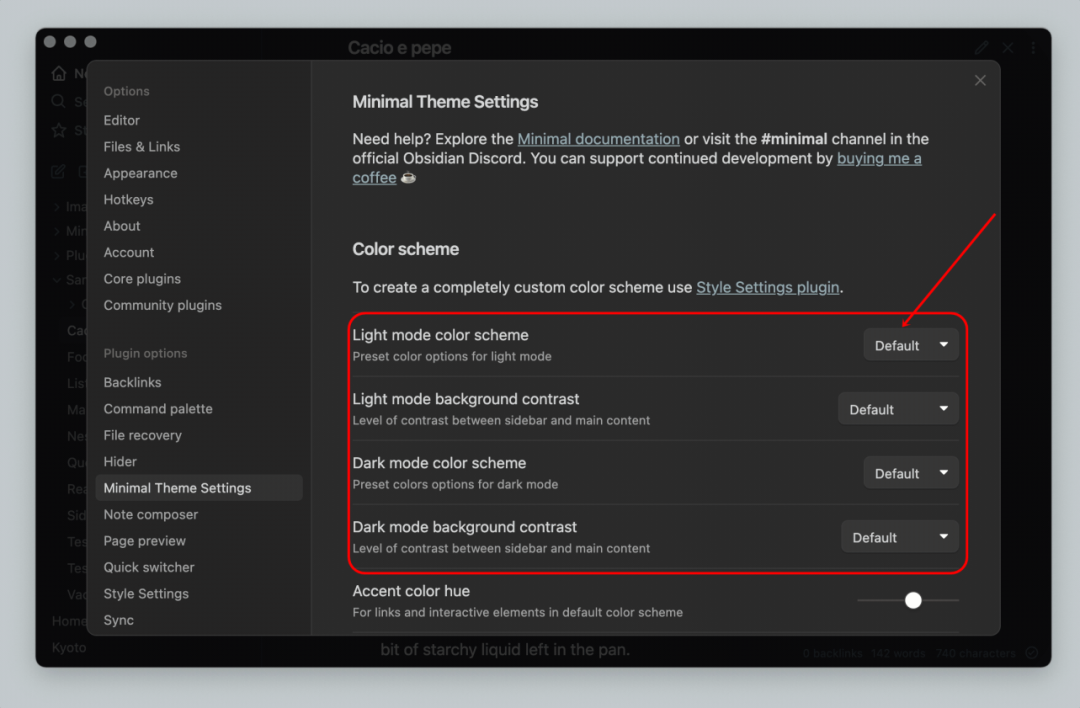Close the settings dialog with the X
This screenshot has height=708, width=1080.
[x=980, y=80]
